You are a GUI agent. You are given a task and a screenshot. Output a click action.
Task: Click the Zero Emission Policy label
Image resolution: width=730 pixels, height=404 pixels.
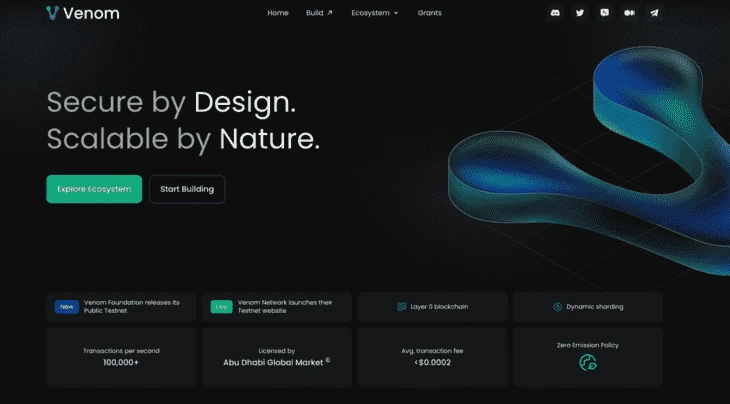588,345
